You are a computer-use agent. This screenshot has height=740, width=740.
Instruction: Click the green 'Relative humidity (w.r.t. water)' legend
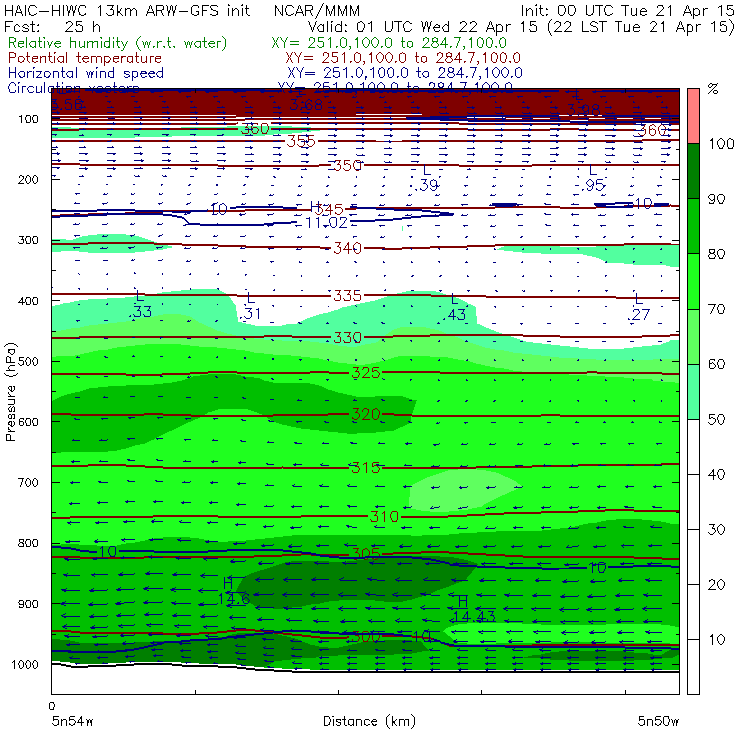pyautogui.click(x=118, y=43)
